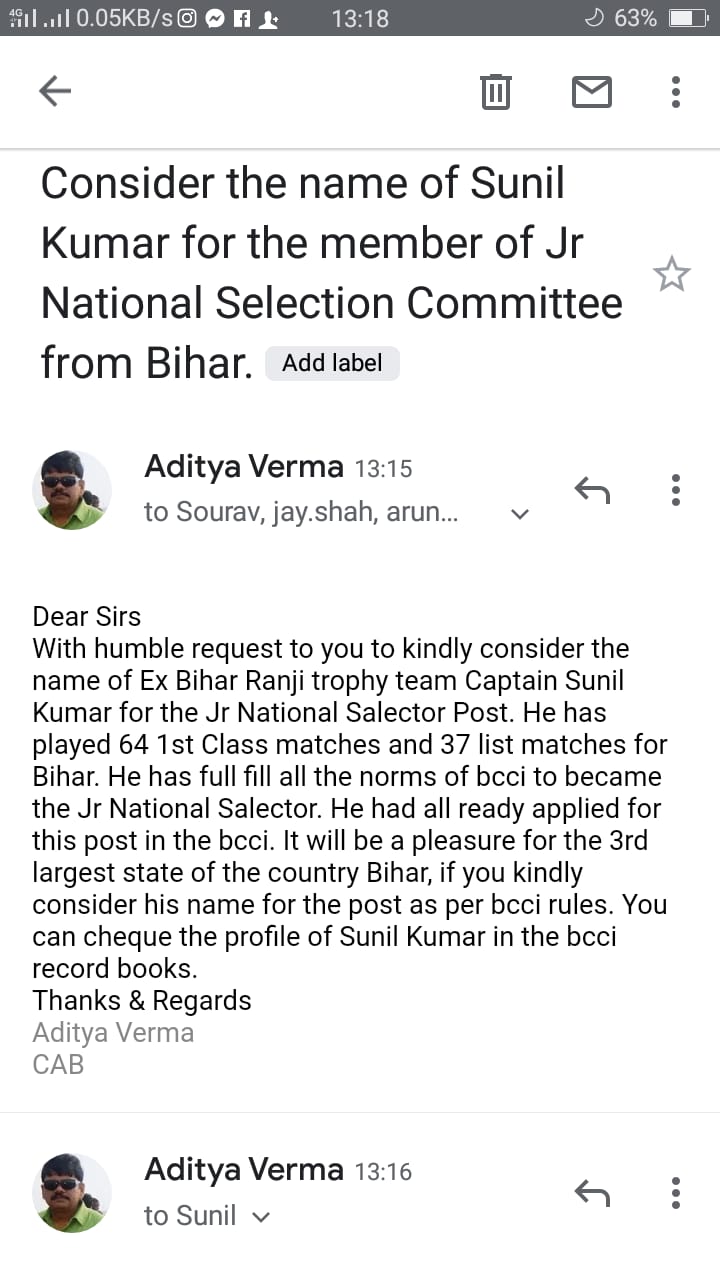Viewport: 720px width, 1280px height.
Task: Tap Aditya Verma's avatar on first message
Action: [73, 489]
